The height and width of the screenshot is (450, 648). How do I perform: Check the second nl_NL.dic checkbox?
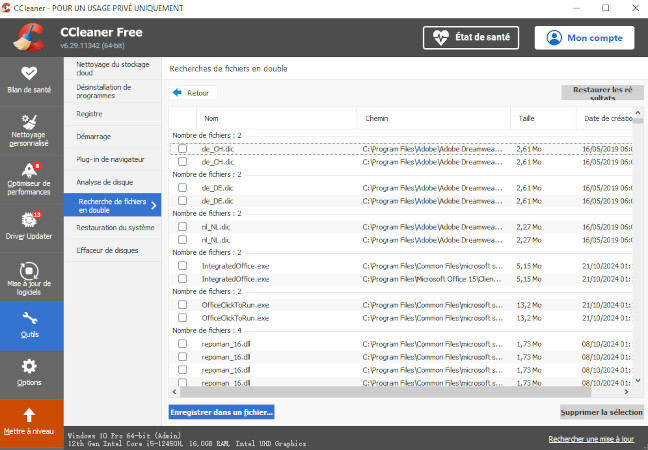(x=182, y=240)
